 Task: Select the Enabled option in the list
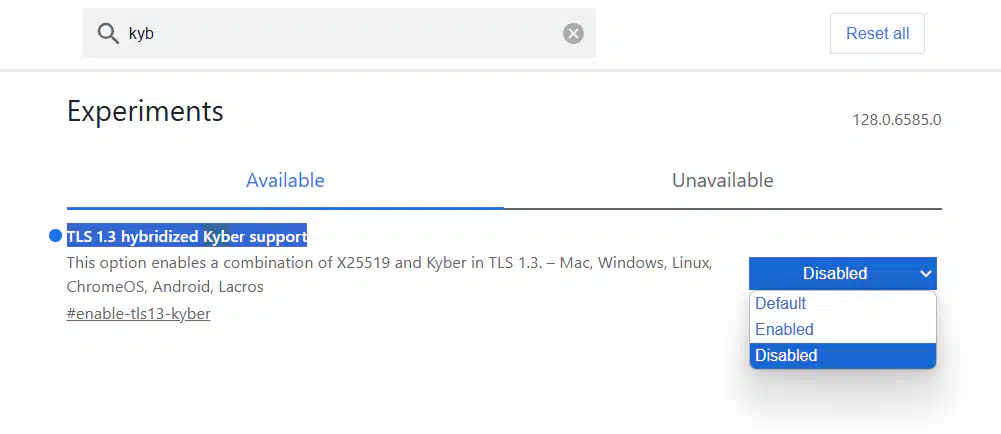pyautogui.click(x=785, y=329)
